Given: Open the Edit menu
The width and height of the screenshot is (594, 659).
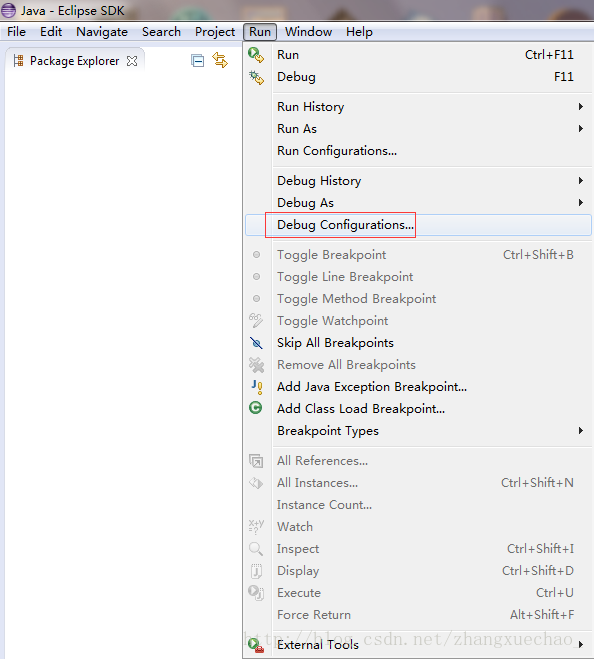Looking at the screenshot, I should coord(51,32).
